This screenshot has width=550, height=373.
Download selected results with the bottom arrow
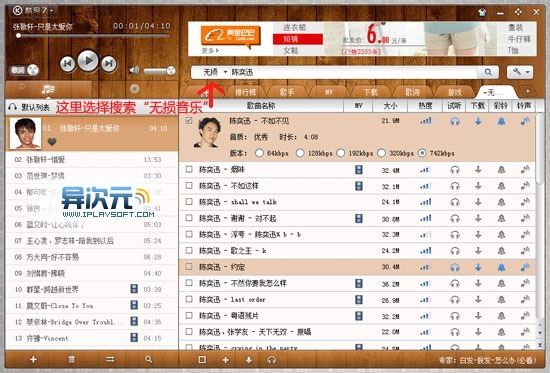click(x=249, y=360)
